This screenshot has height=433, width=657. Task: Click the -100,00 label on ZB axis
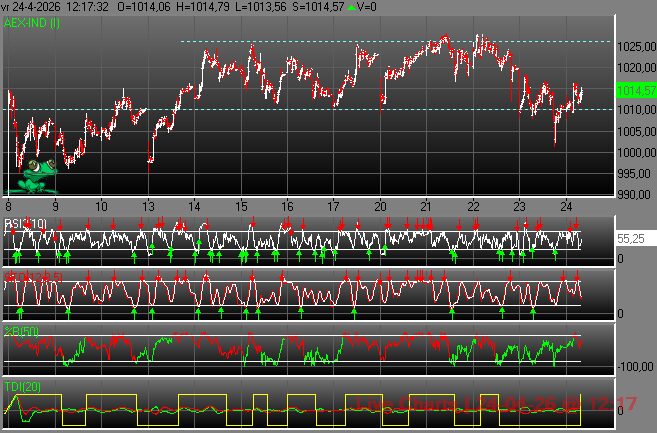[635, 366]
